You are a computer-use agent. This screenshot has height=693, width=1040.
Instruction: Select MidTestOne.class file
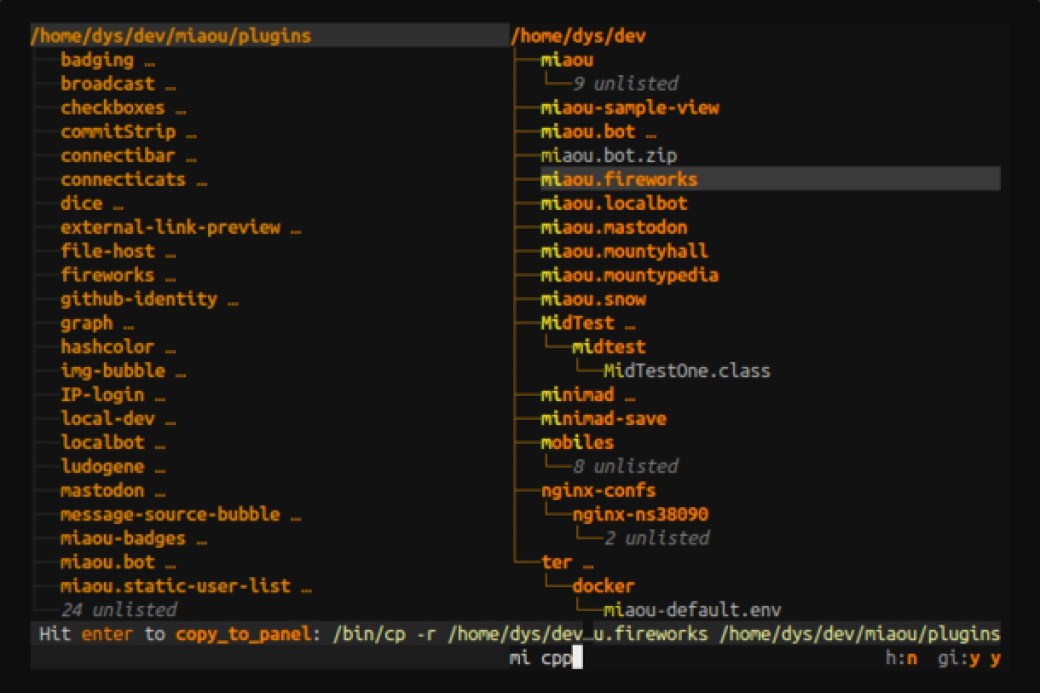(x=686, y=371)
